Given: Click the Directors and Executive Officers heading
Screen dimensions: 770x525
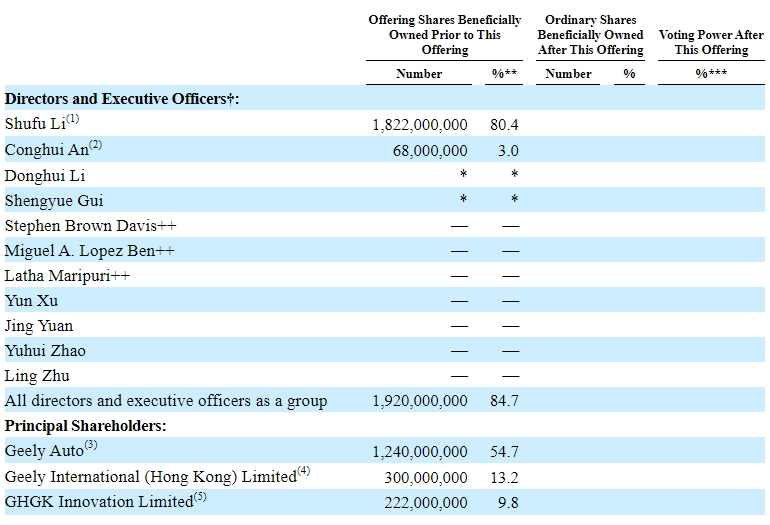Looking at the screenshot, I should click(122, 99).
